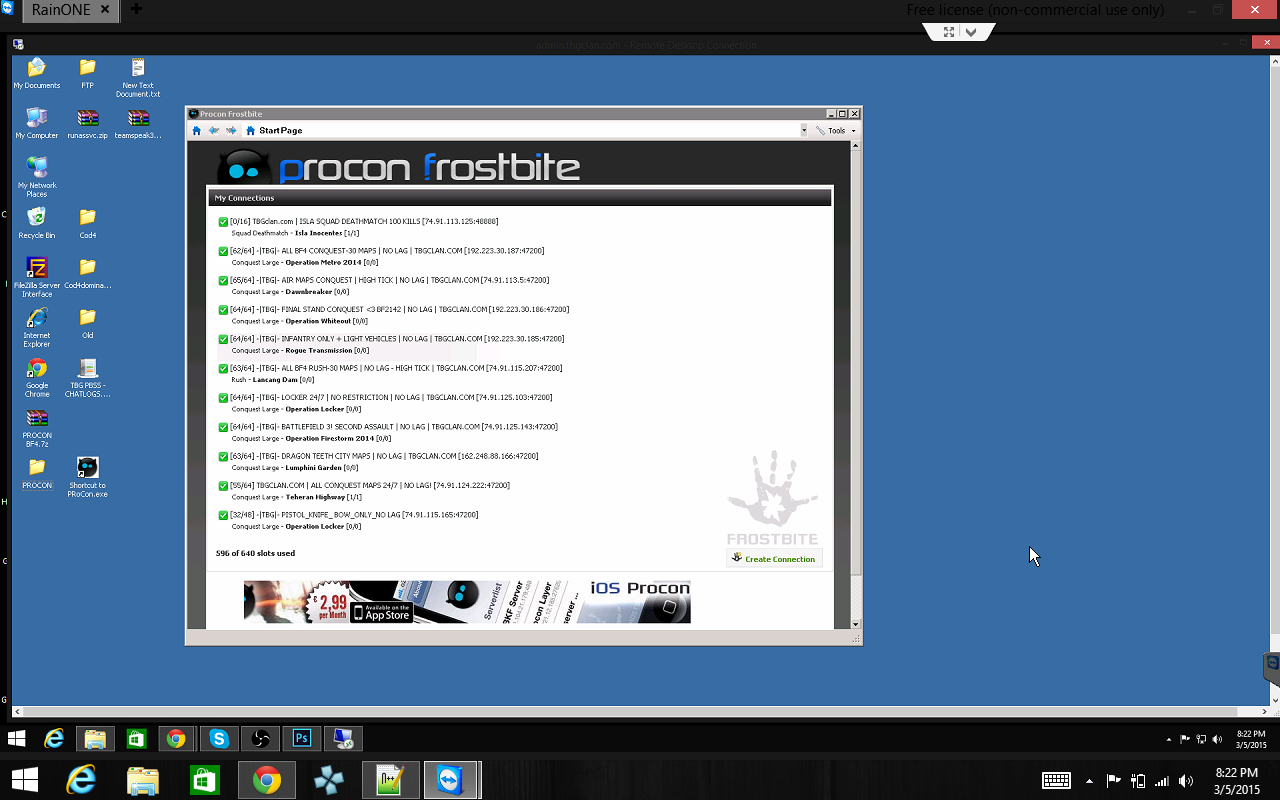Select the PROCON BF4.7z archive icon
1280x800 pixels.
pyautogui.click(x=37, y=427)
